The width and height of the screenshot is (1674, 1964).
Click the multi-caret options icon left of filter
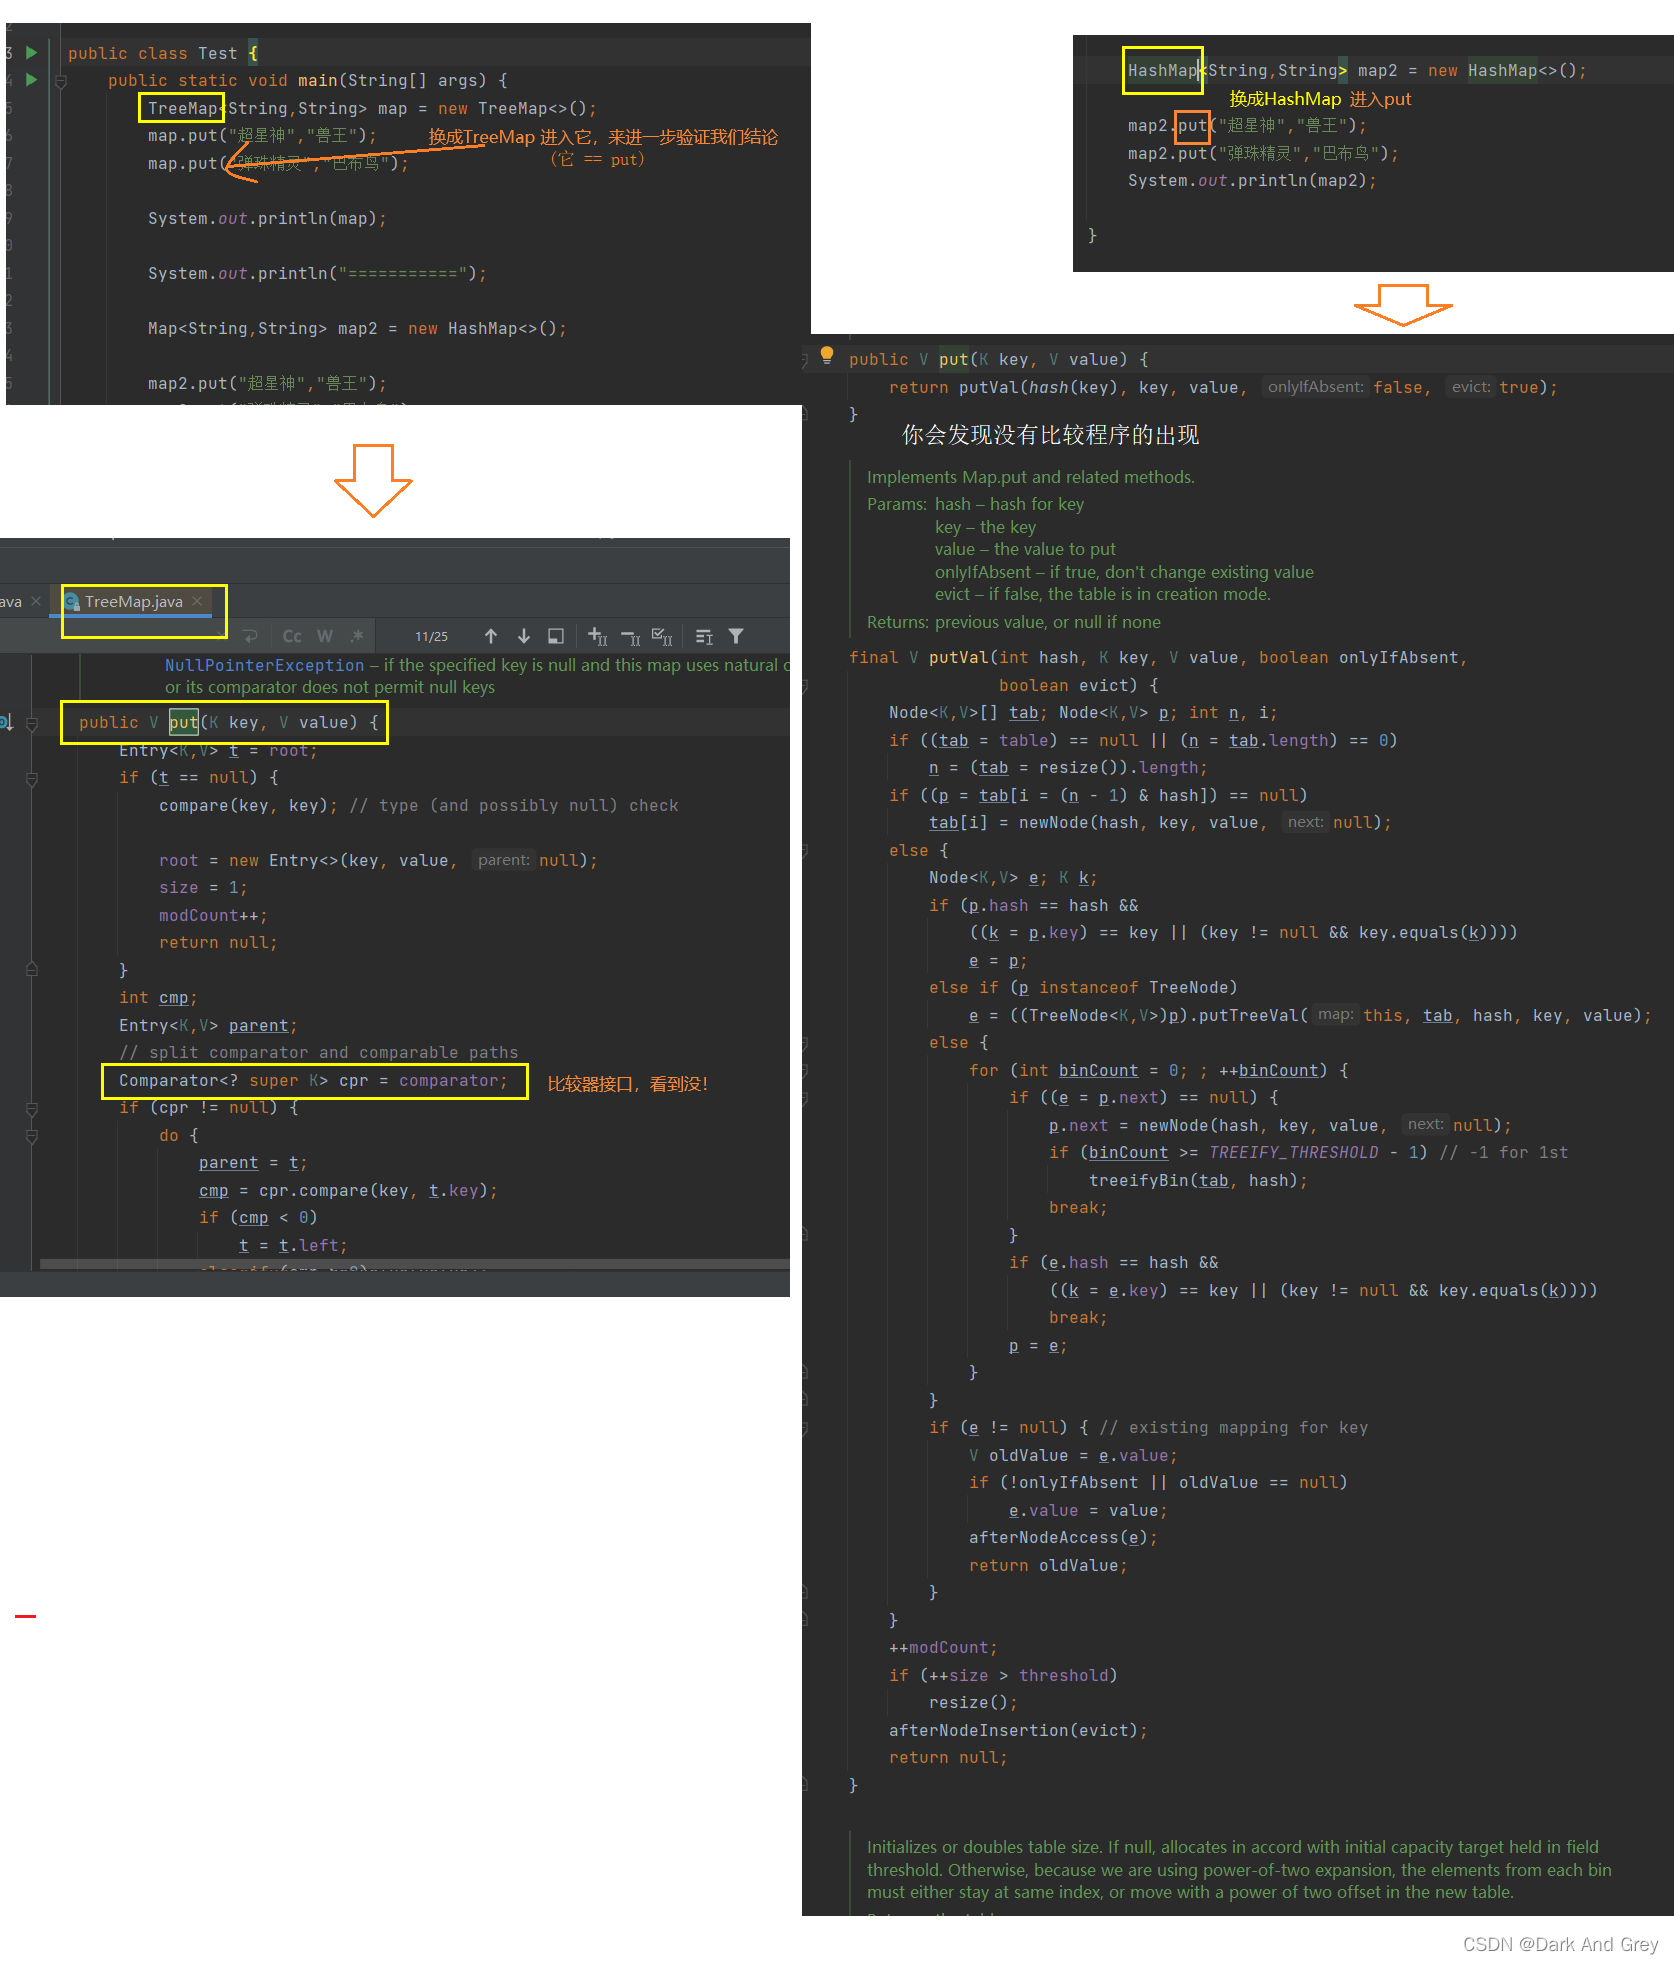tap(704, 636)
